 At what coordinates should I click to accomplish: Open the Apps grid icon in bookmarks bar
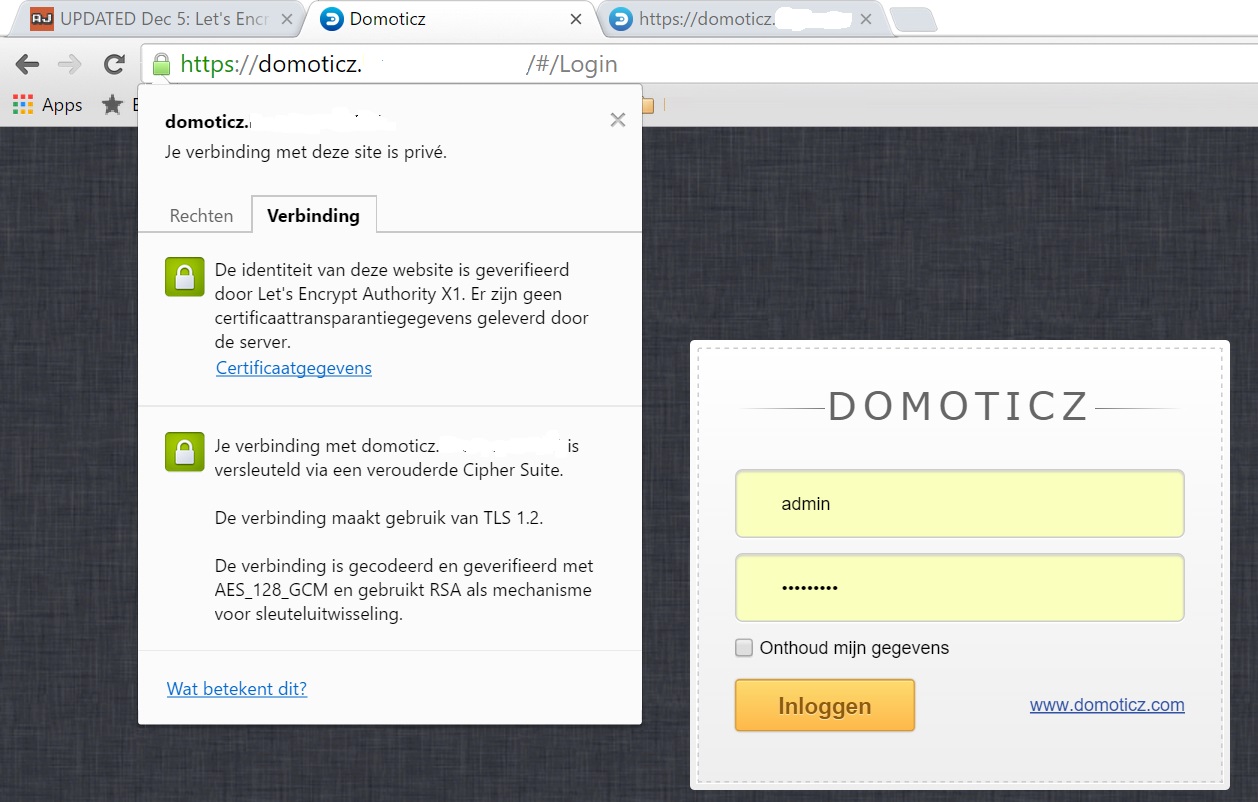(22, 104)
